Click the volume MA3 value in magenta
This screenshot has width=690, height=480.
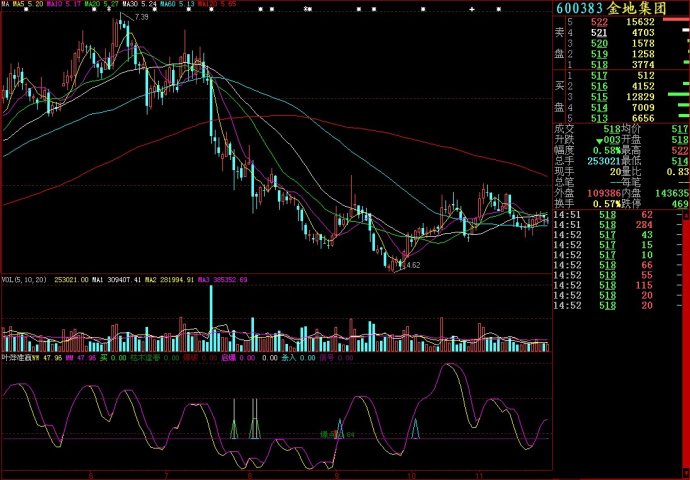tap(223, 280)
